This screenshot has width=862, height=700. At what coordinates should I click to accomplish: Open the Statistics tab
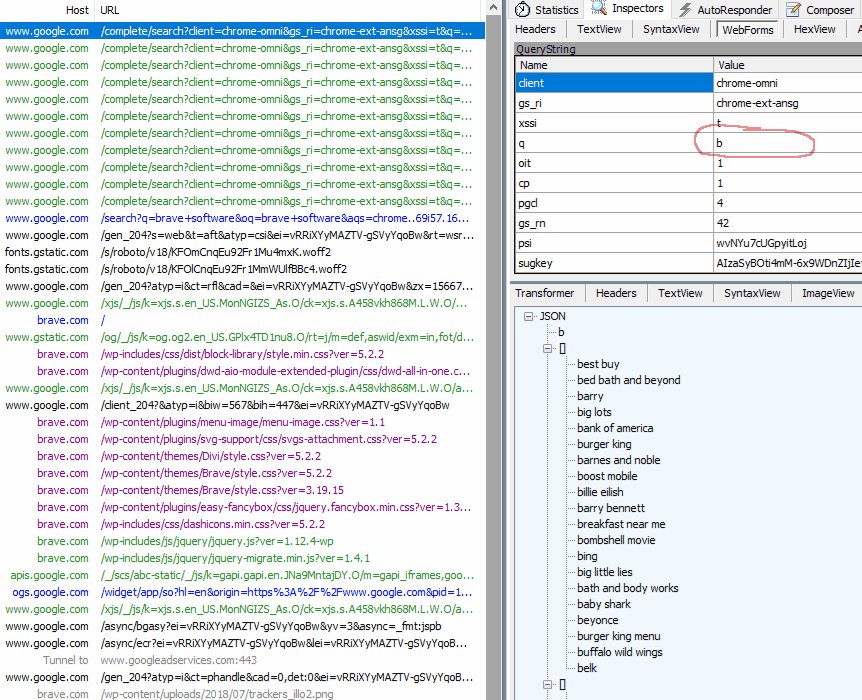click(546, 9)
